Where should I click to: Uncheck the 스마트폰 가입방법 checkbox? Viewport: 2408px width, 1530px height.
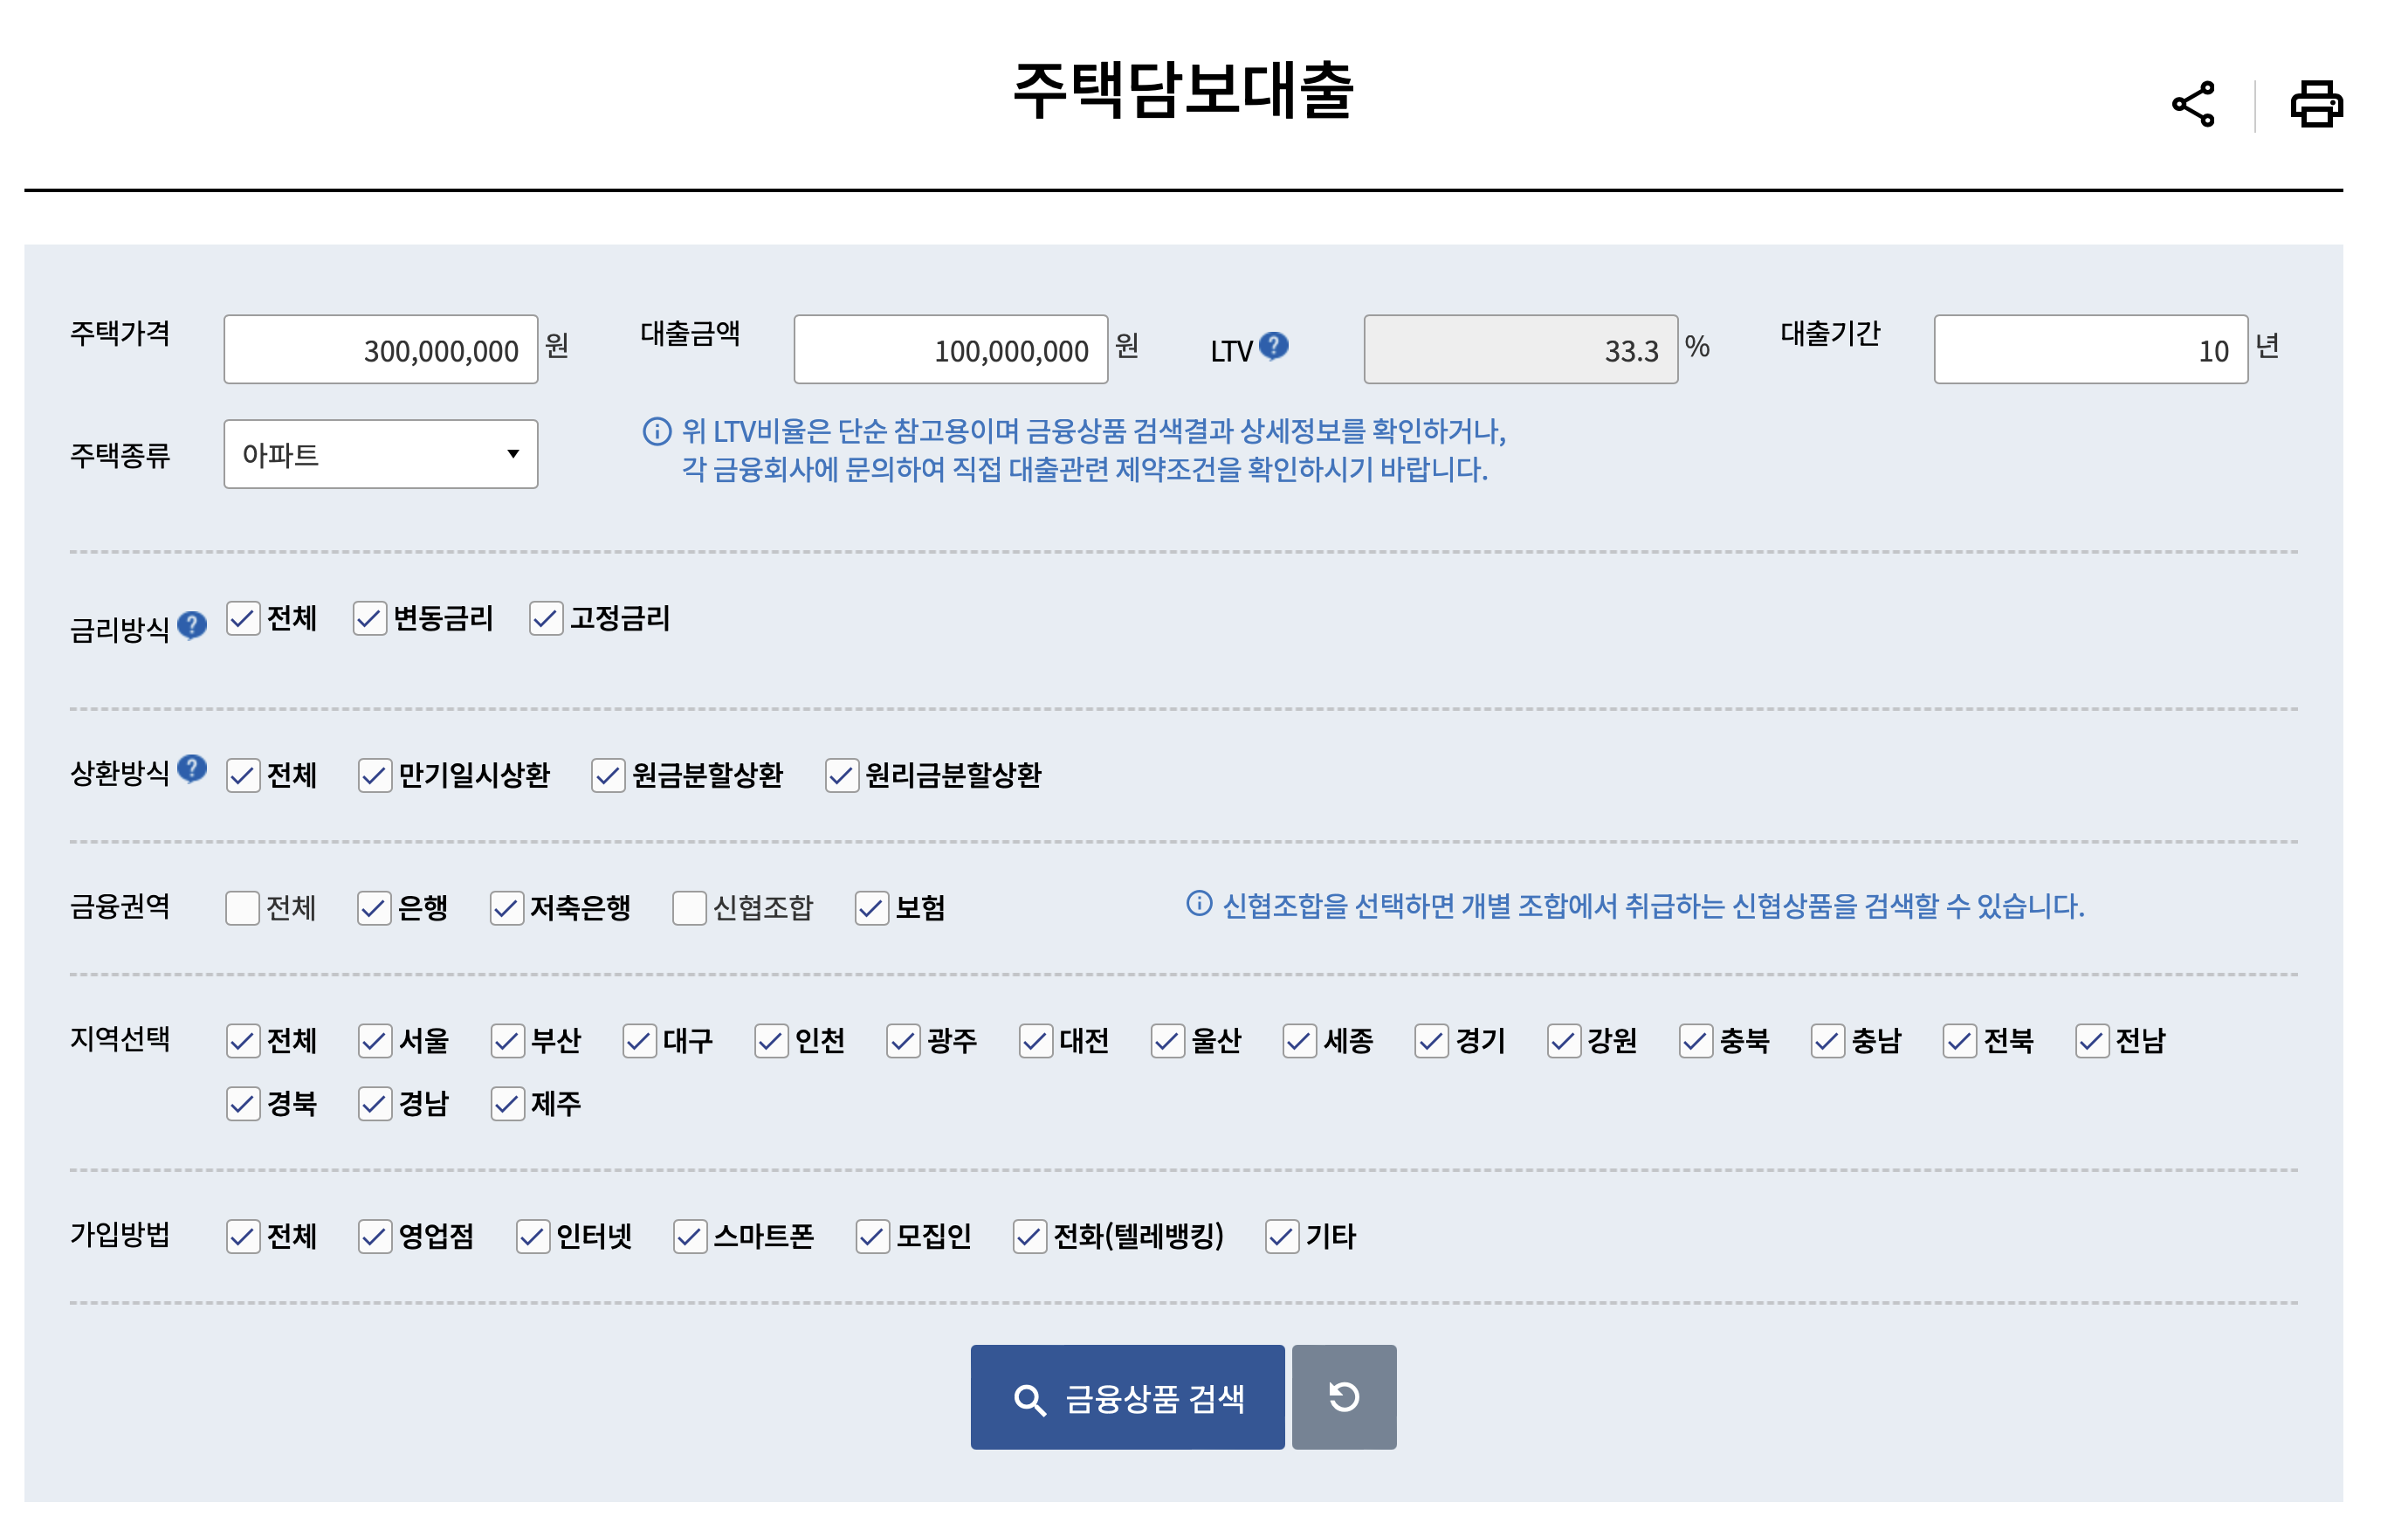coord(689,1237)
